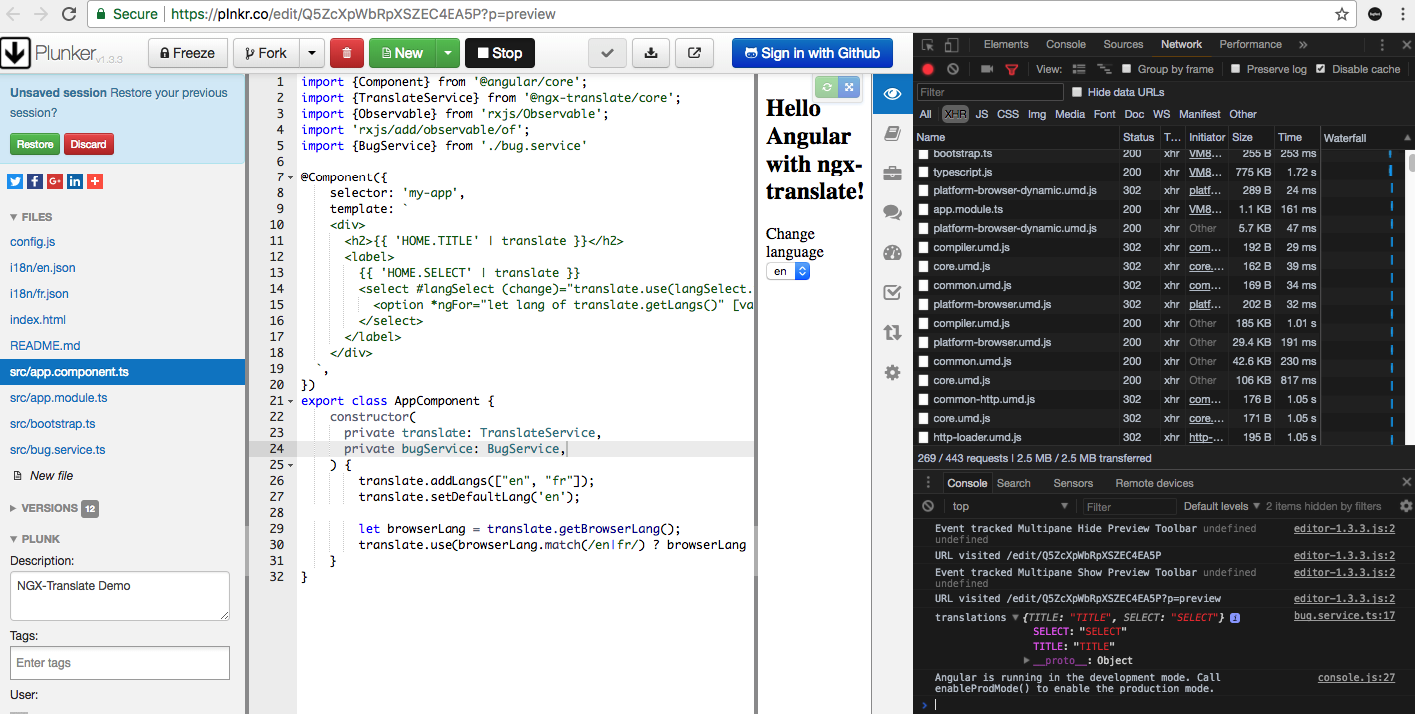
Task: Reload the page in Chrome
Action: click(x=69, y=14)
